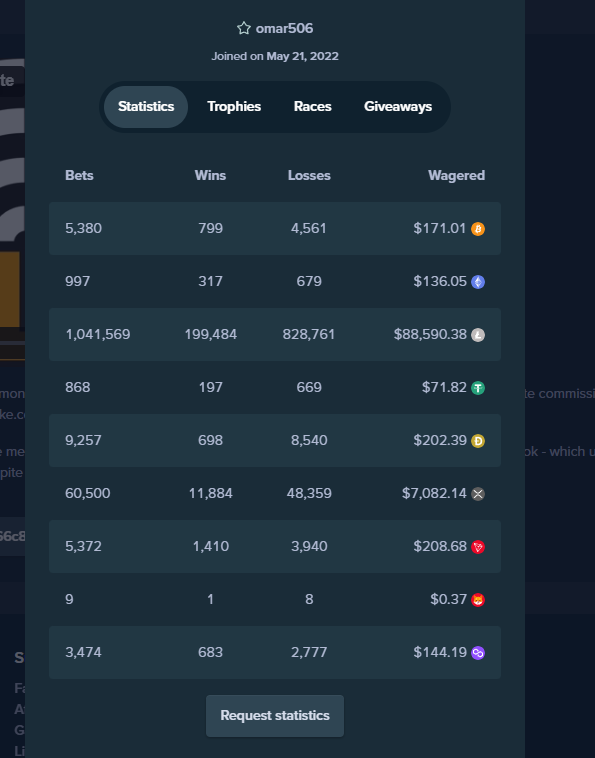595x758 pixels.
Task: Click the Shiba Inu icon next to $0.37
Action: [x=478, y=600]
